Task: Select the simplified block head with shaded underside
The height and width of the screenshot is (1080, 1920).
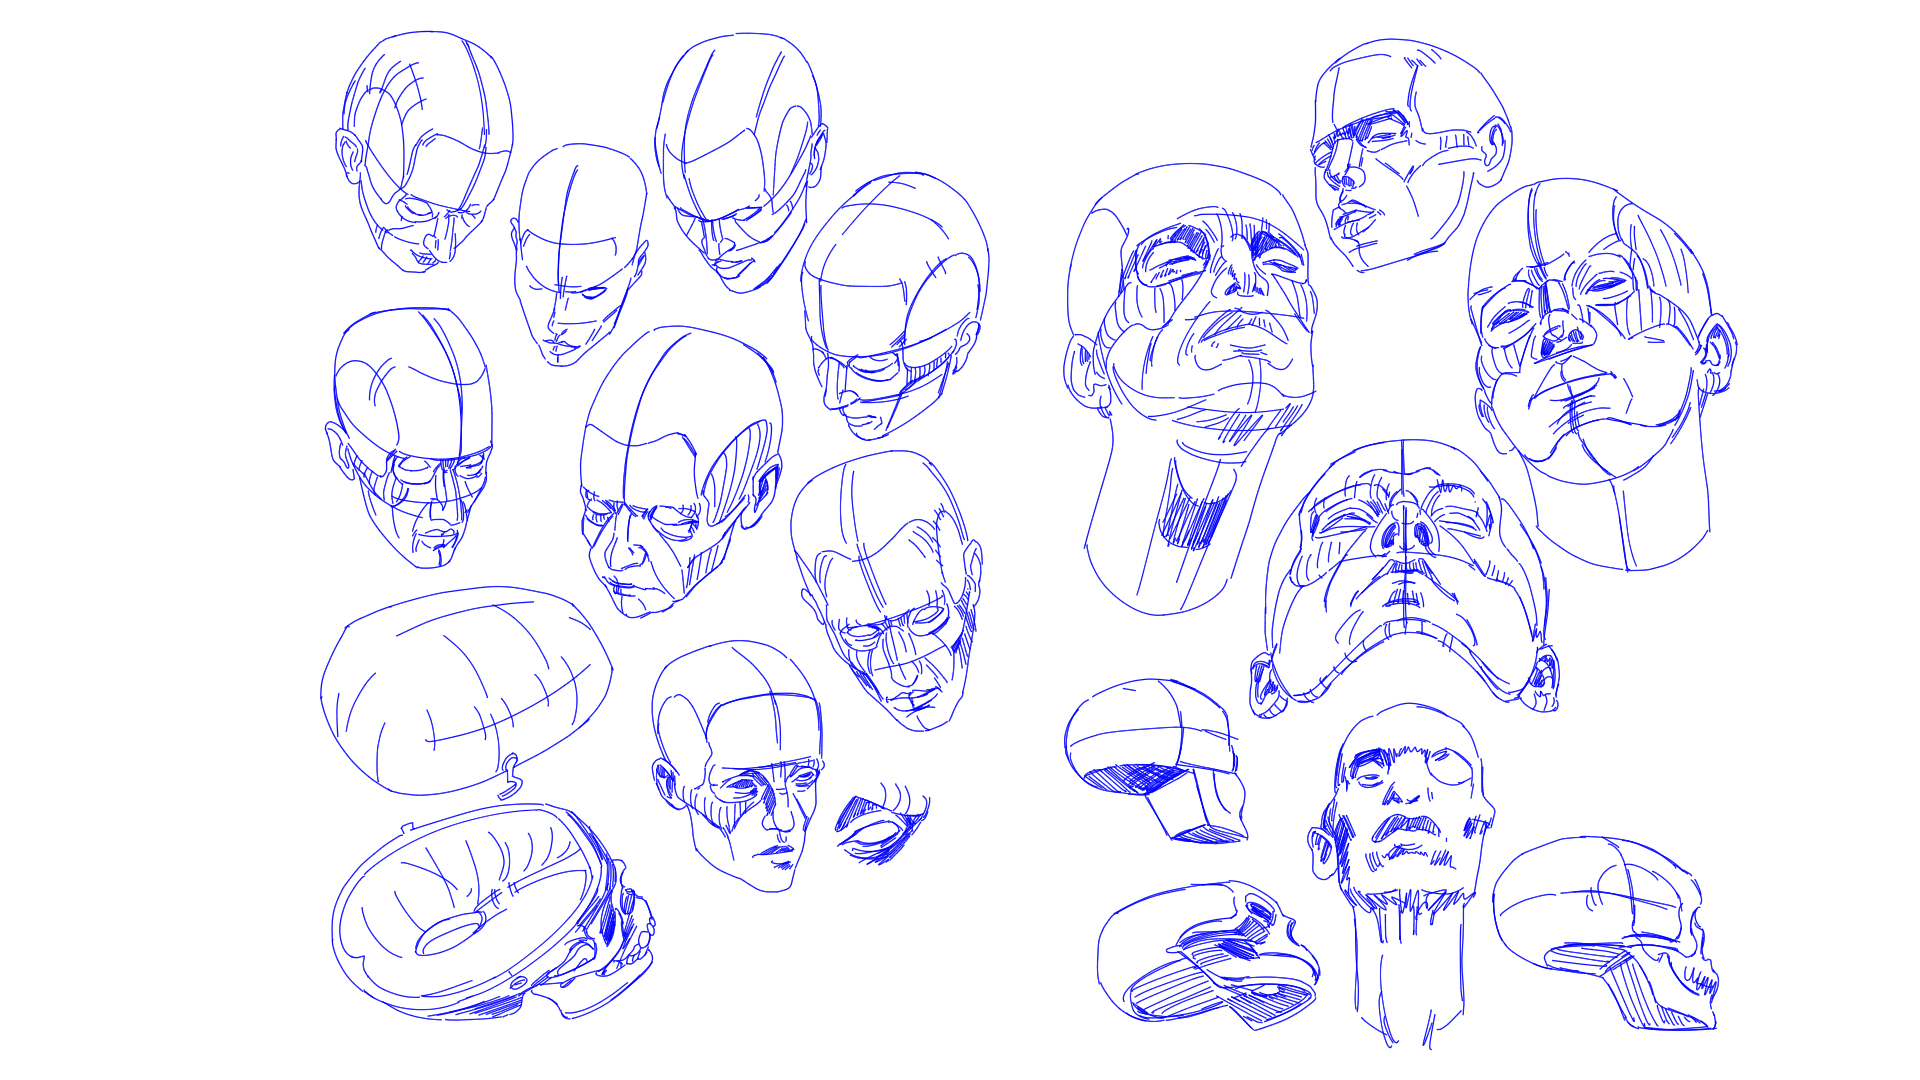Action: click(1160, 755)
